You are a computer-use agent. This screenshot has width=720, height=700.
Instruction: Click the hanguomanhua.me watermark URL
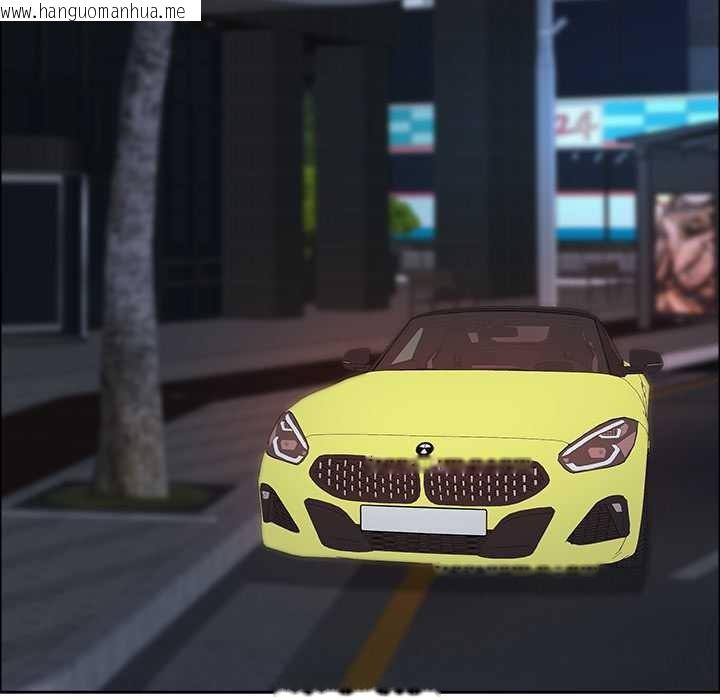(x=96, y=11)
